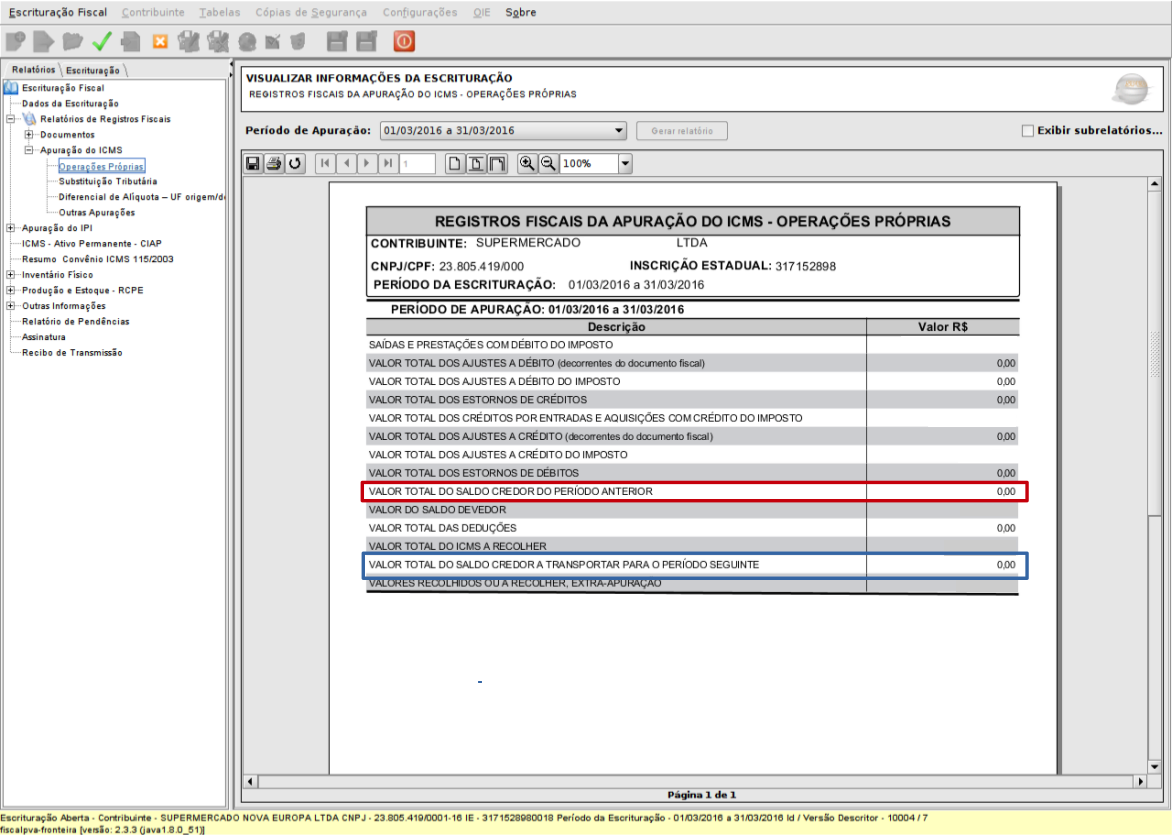Viewport: 1172px width, 836px height.
Task: Open the 100% zoom level dropdown
Action: tap(625, 163)
